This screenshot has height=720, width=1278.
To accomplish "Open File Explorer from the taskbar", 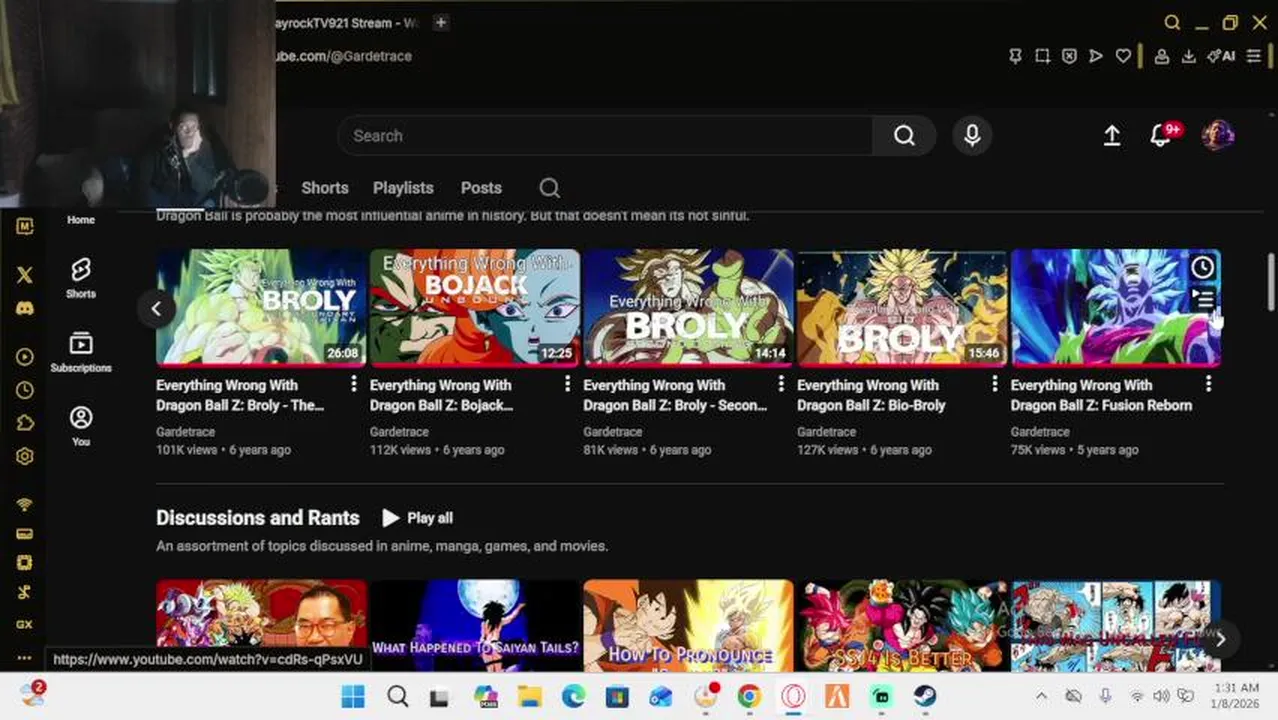I will click(529, 696).
